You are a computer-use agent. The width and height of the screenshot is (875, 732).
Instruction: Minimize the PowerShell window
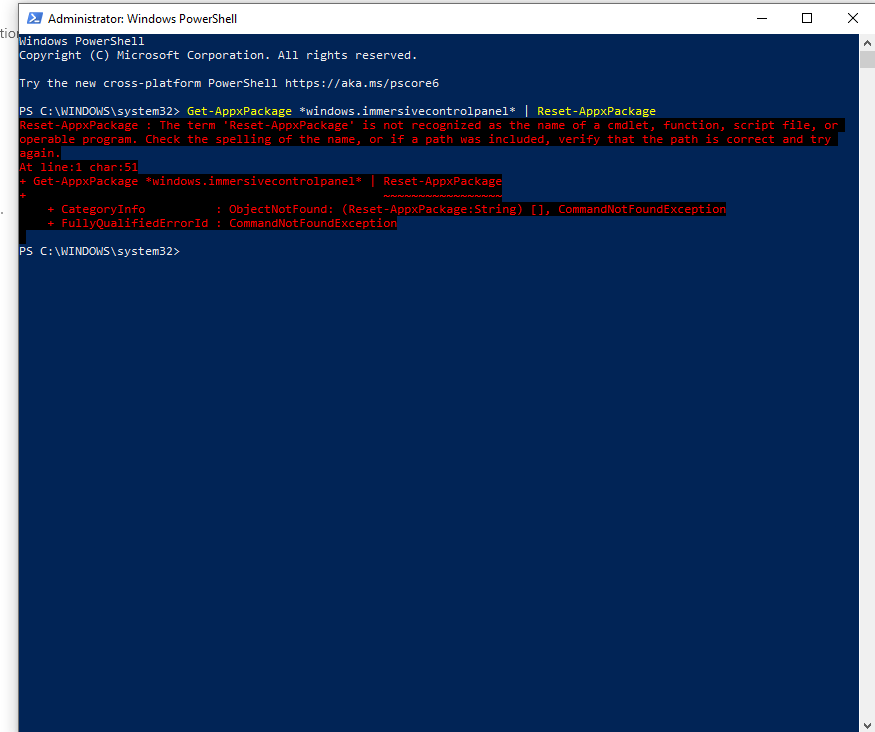[x=762, y=18]
